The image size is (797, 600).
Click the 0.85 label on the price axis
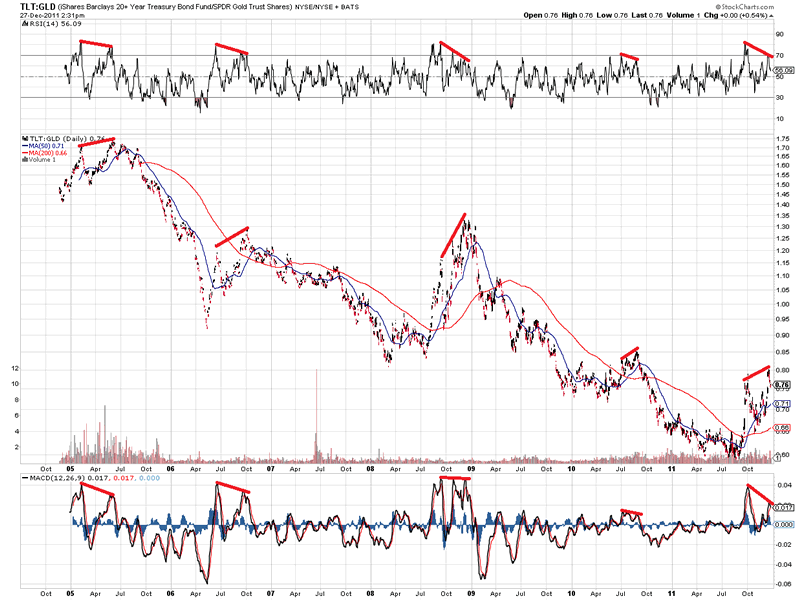[783, 352]
